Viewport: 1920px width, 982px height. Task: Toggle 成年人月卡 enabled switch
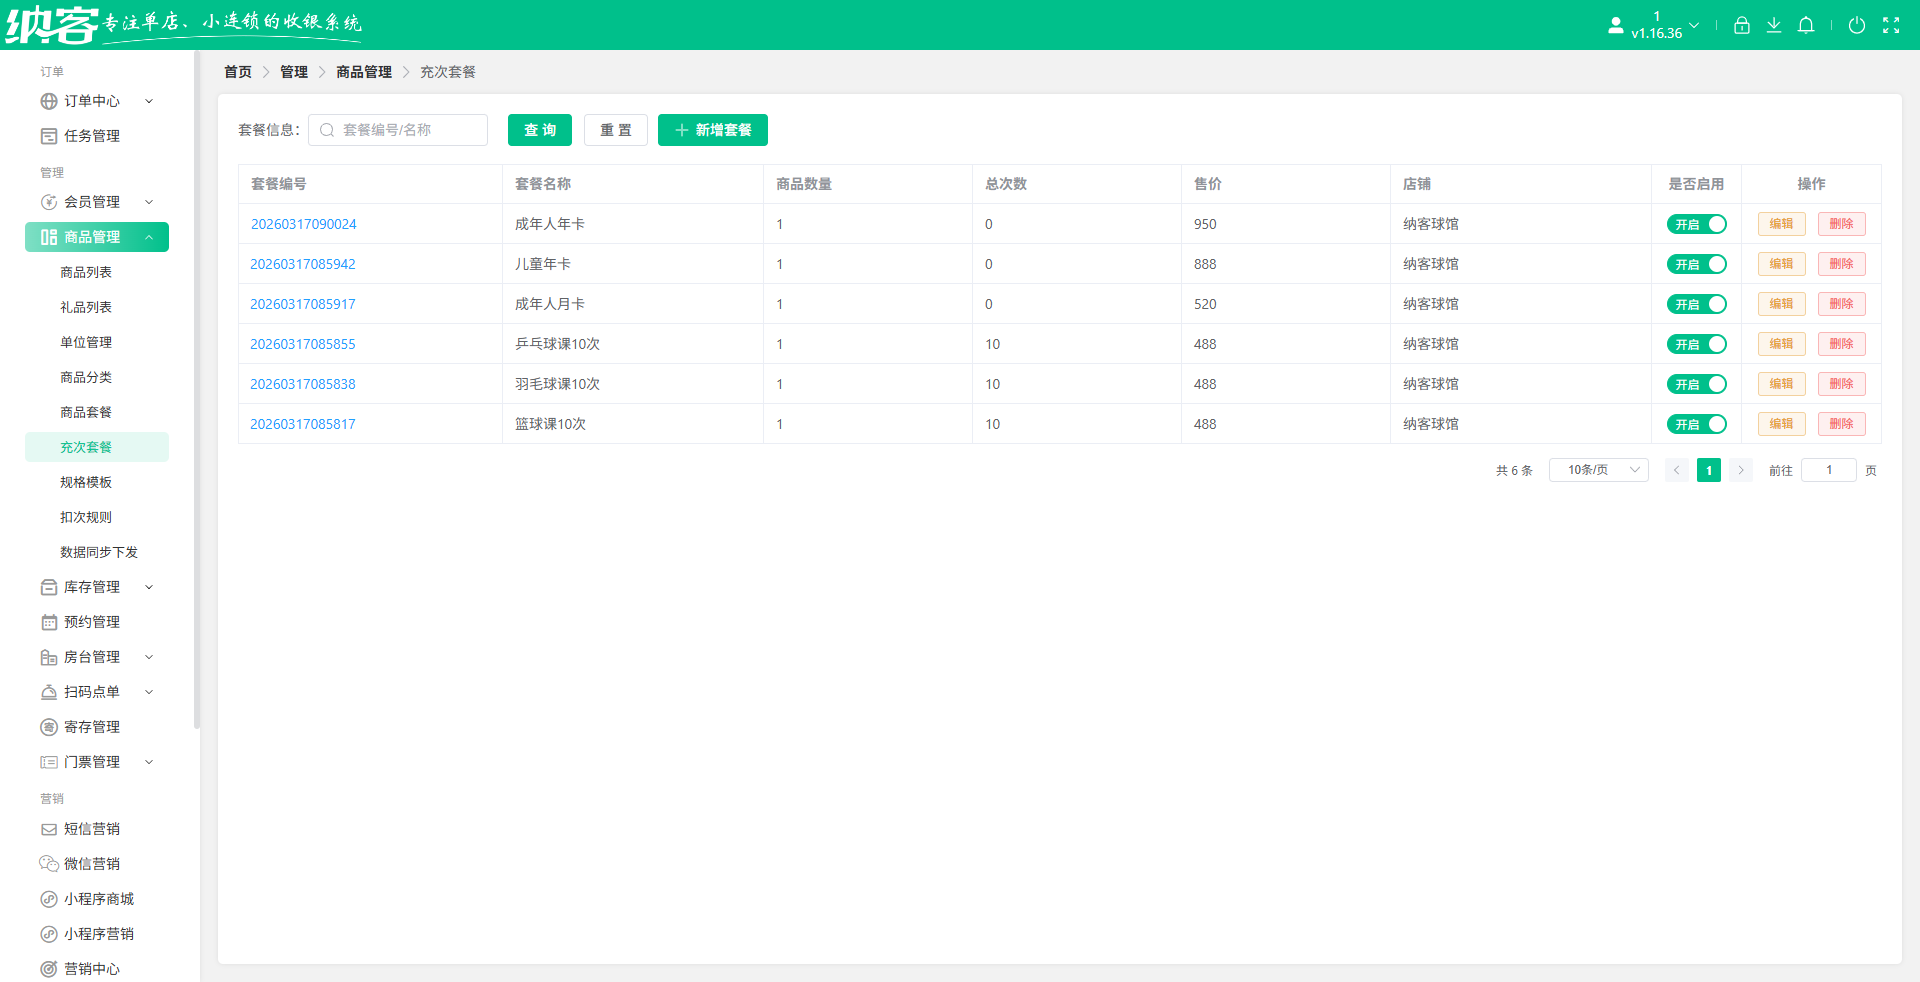point(1697,304)
